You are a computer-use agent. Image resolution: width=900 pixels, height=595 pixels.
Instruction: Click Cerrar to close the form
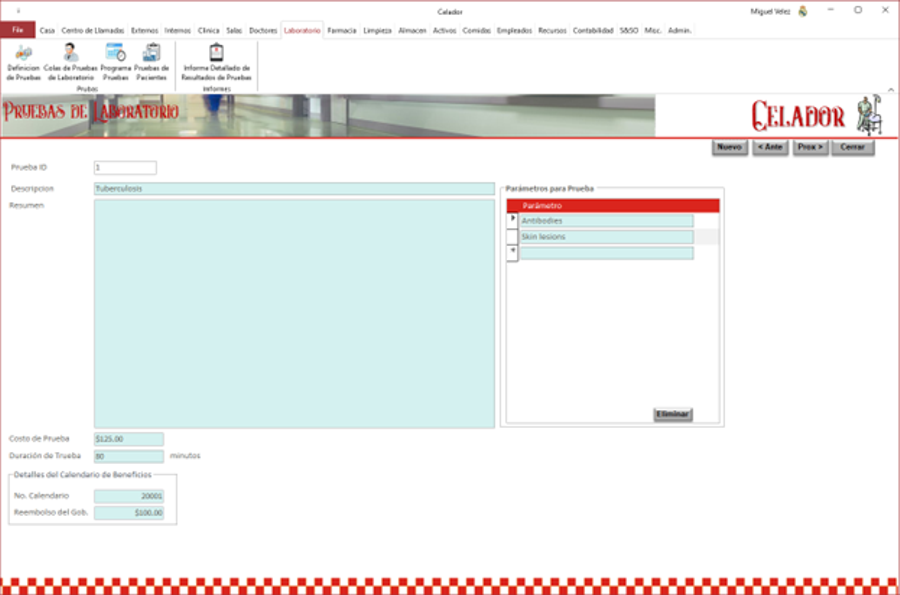851,146
